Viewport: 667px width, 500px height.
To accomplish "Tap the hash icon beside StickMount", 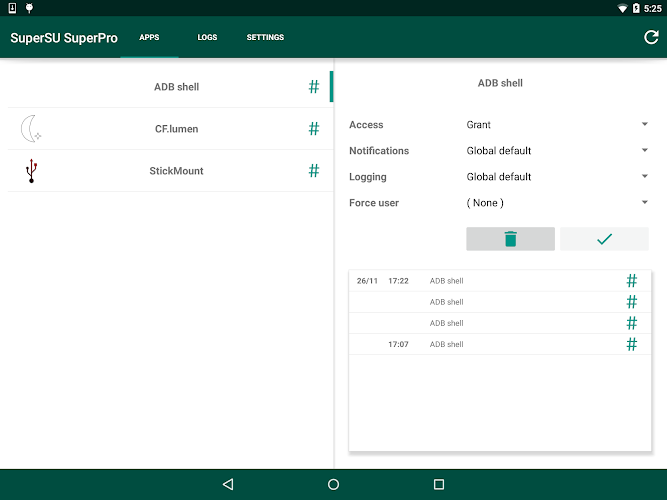I will point(314,171).
